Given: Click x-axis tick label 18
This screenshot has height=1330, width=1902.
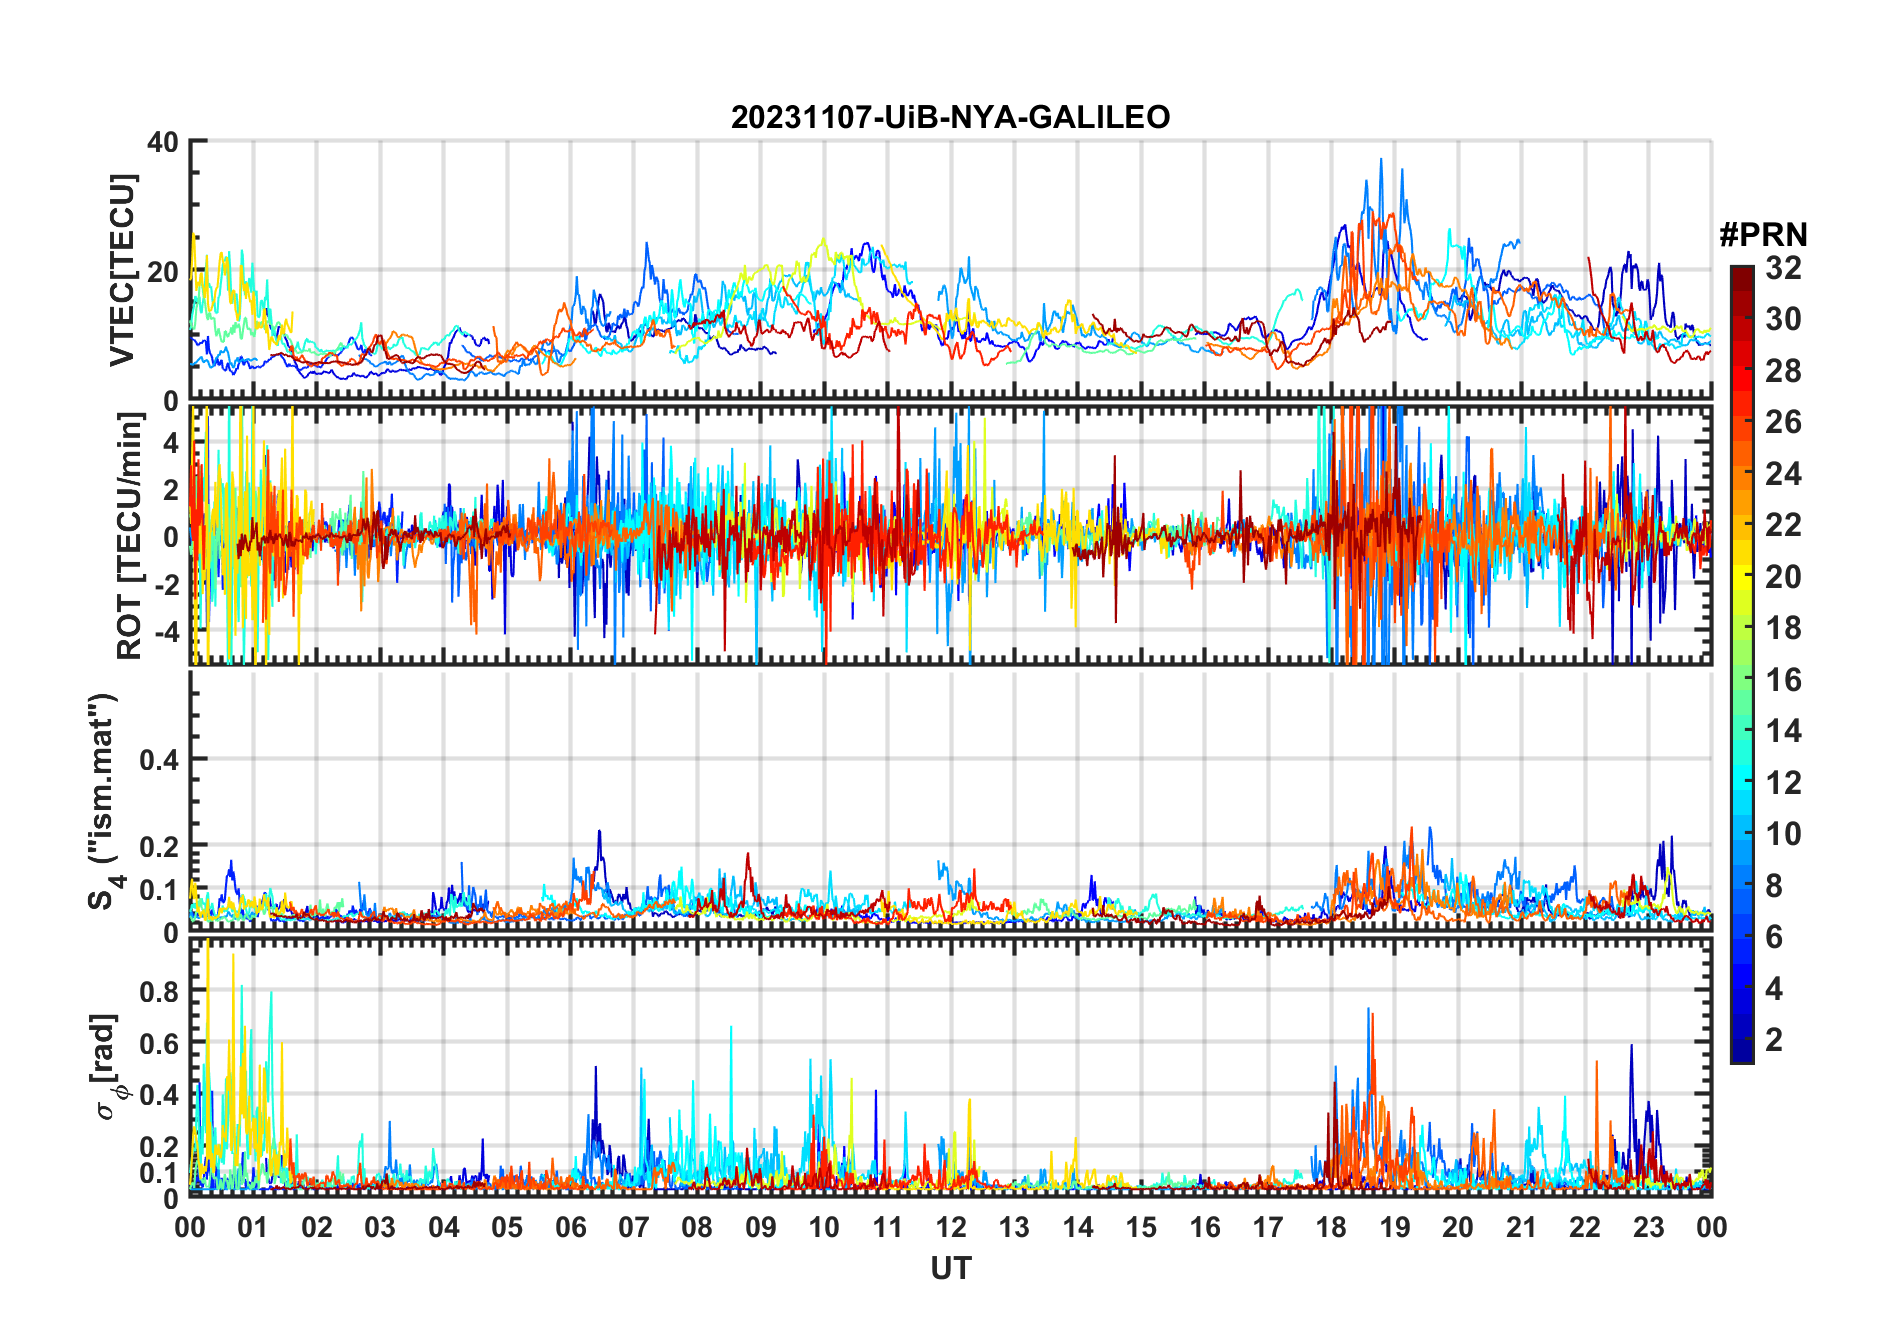Looking at the screenshot, I should [x=1331, y=1228].
